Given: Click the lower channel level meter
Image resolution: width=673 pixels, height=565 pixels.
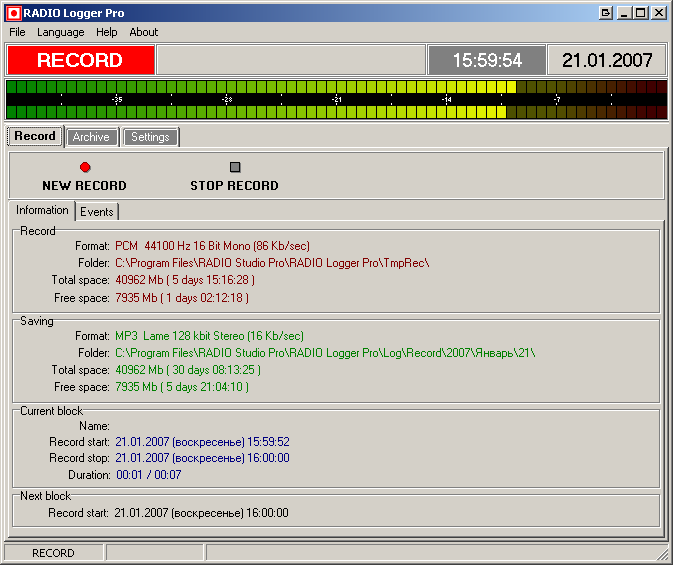Looking at the screenshot, I should 336,112.
